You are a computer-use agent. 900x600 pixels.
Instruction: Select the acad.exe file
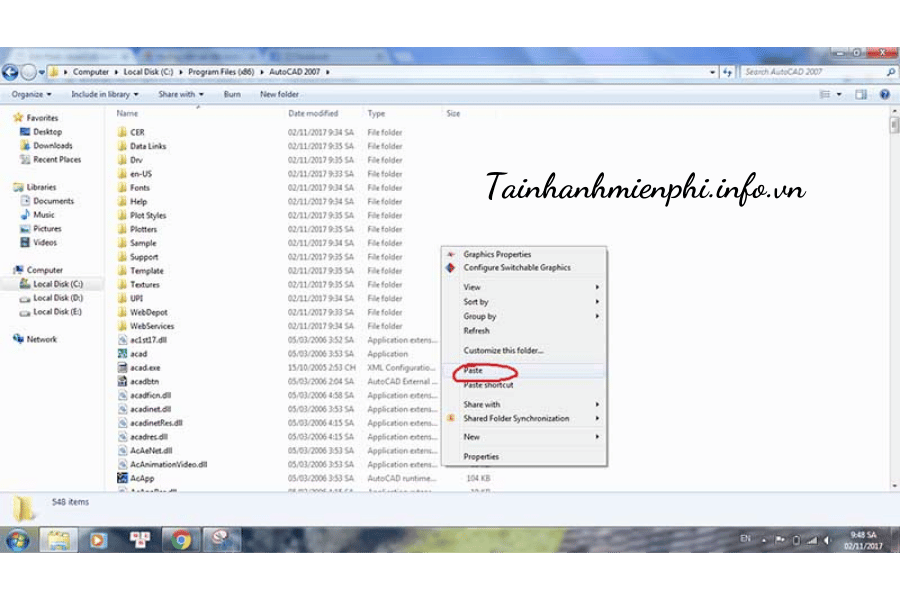pyautogui.click(x=145, y=368)
